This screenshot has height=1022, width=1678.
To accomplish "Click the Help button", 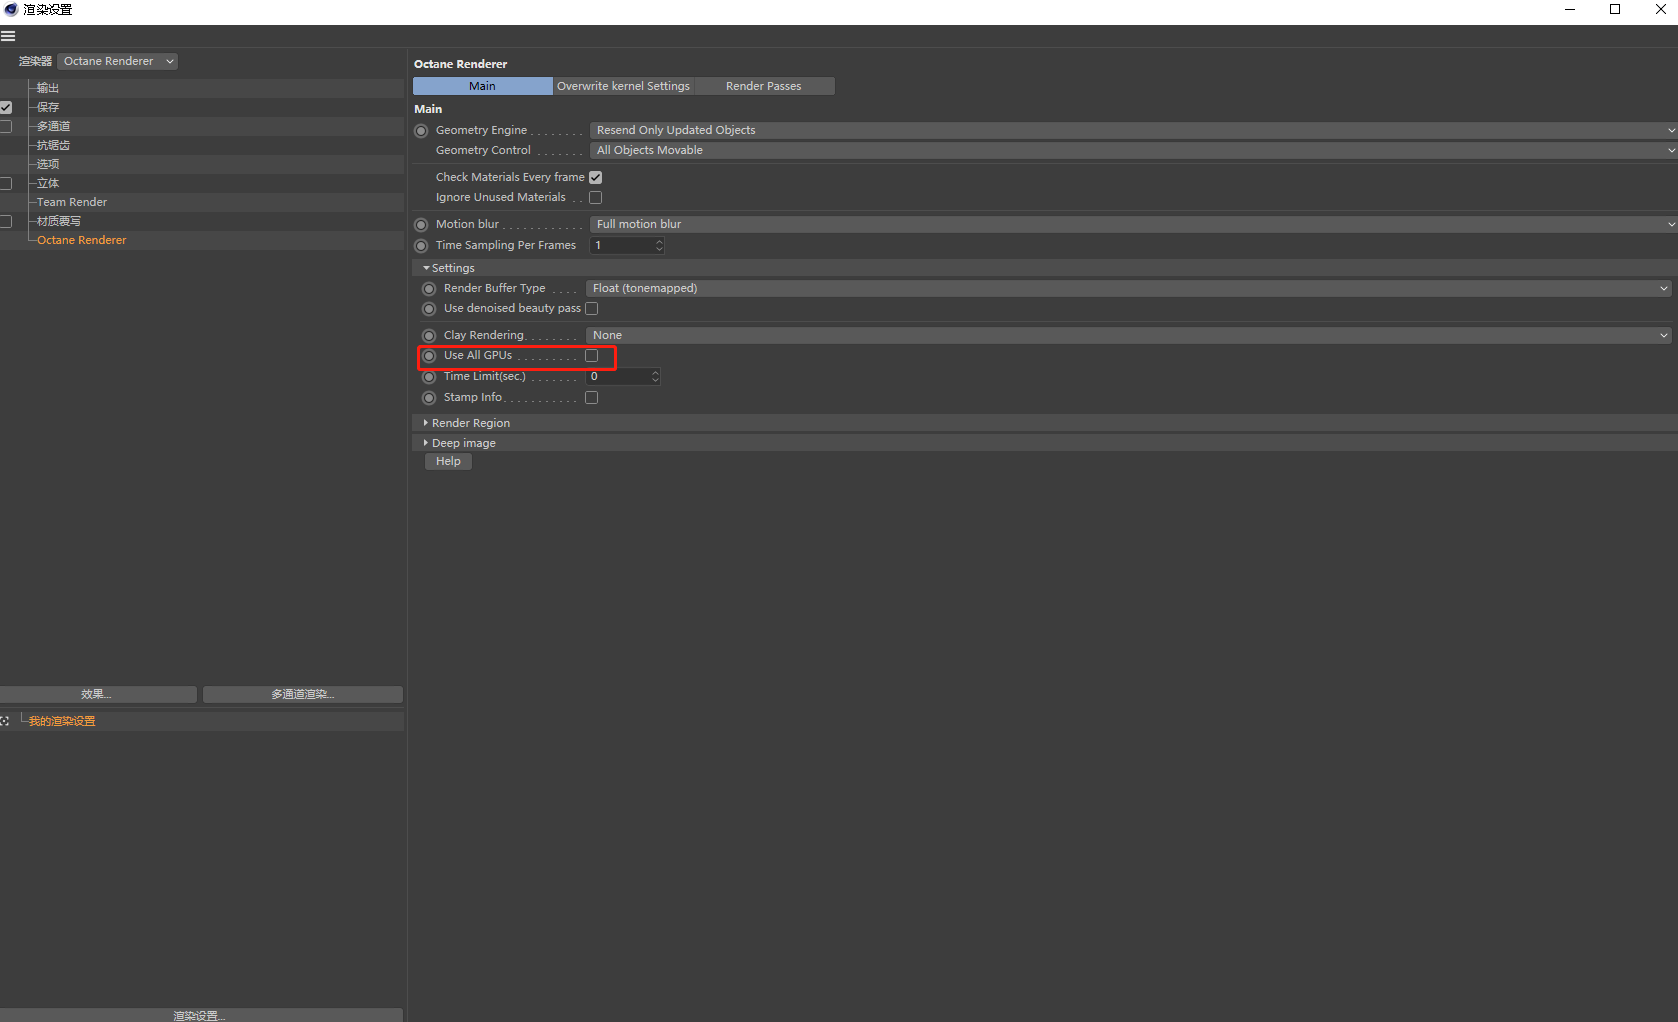I will pos(448,461).
